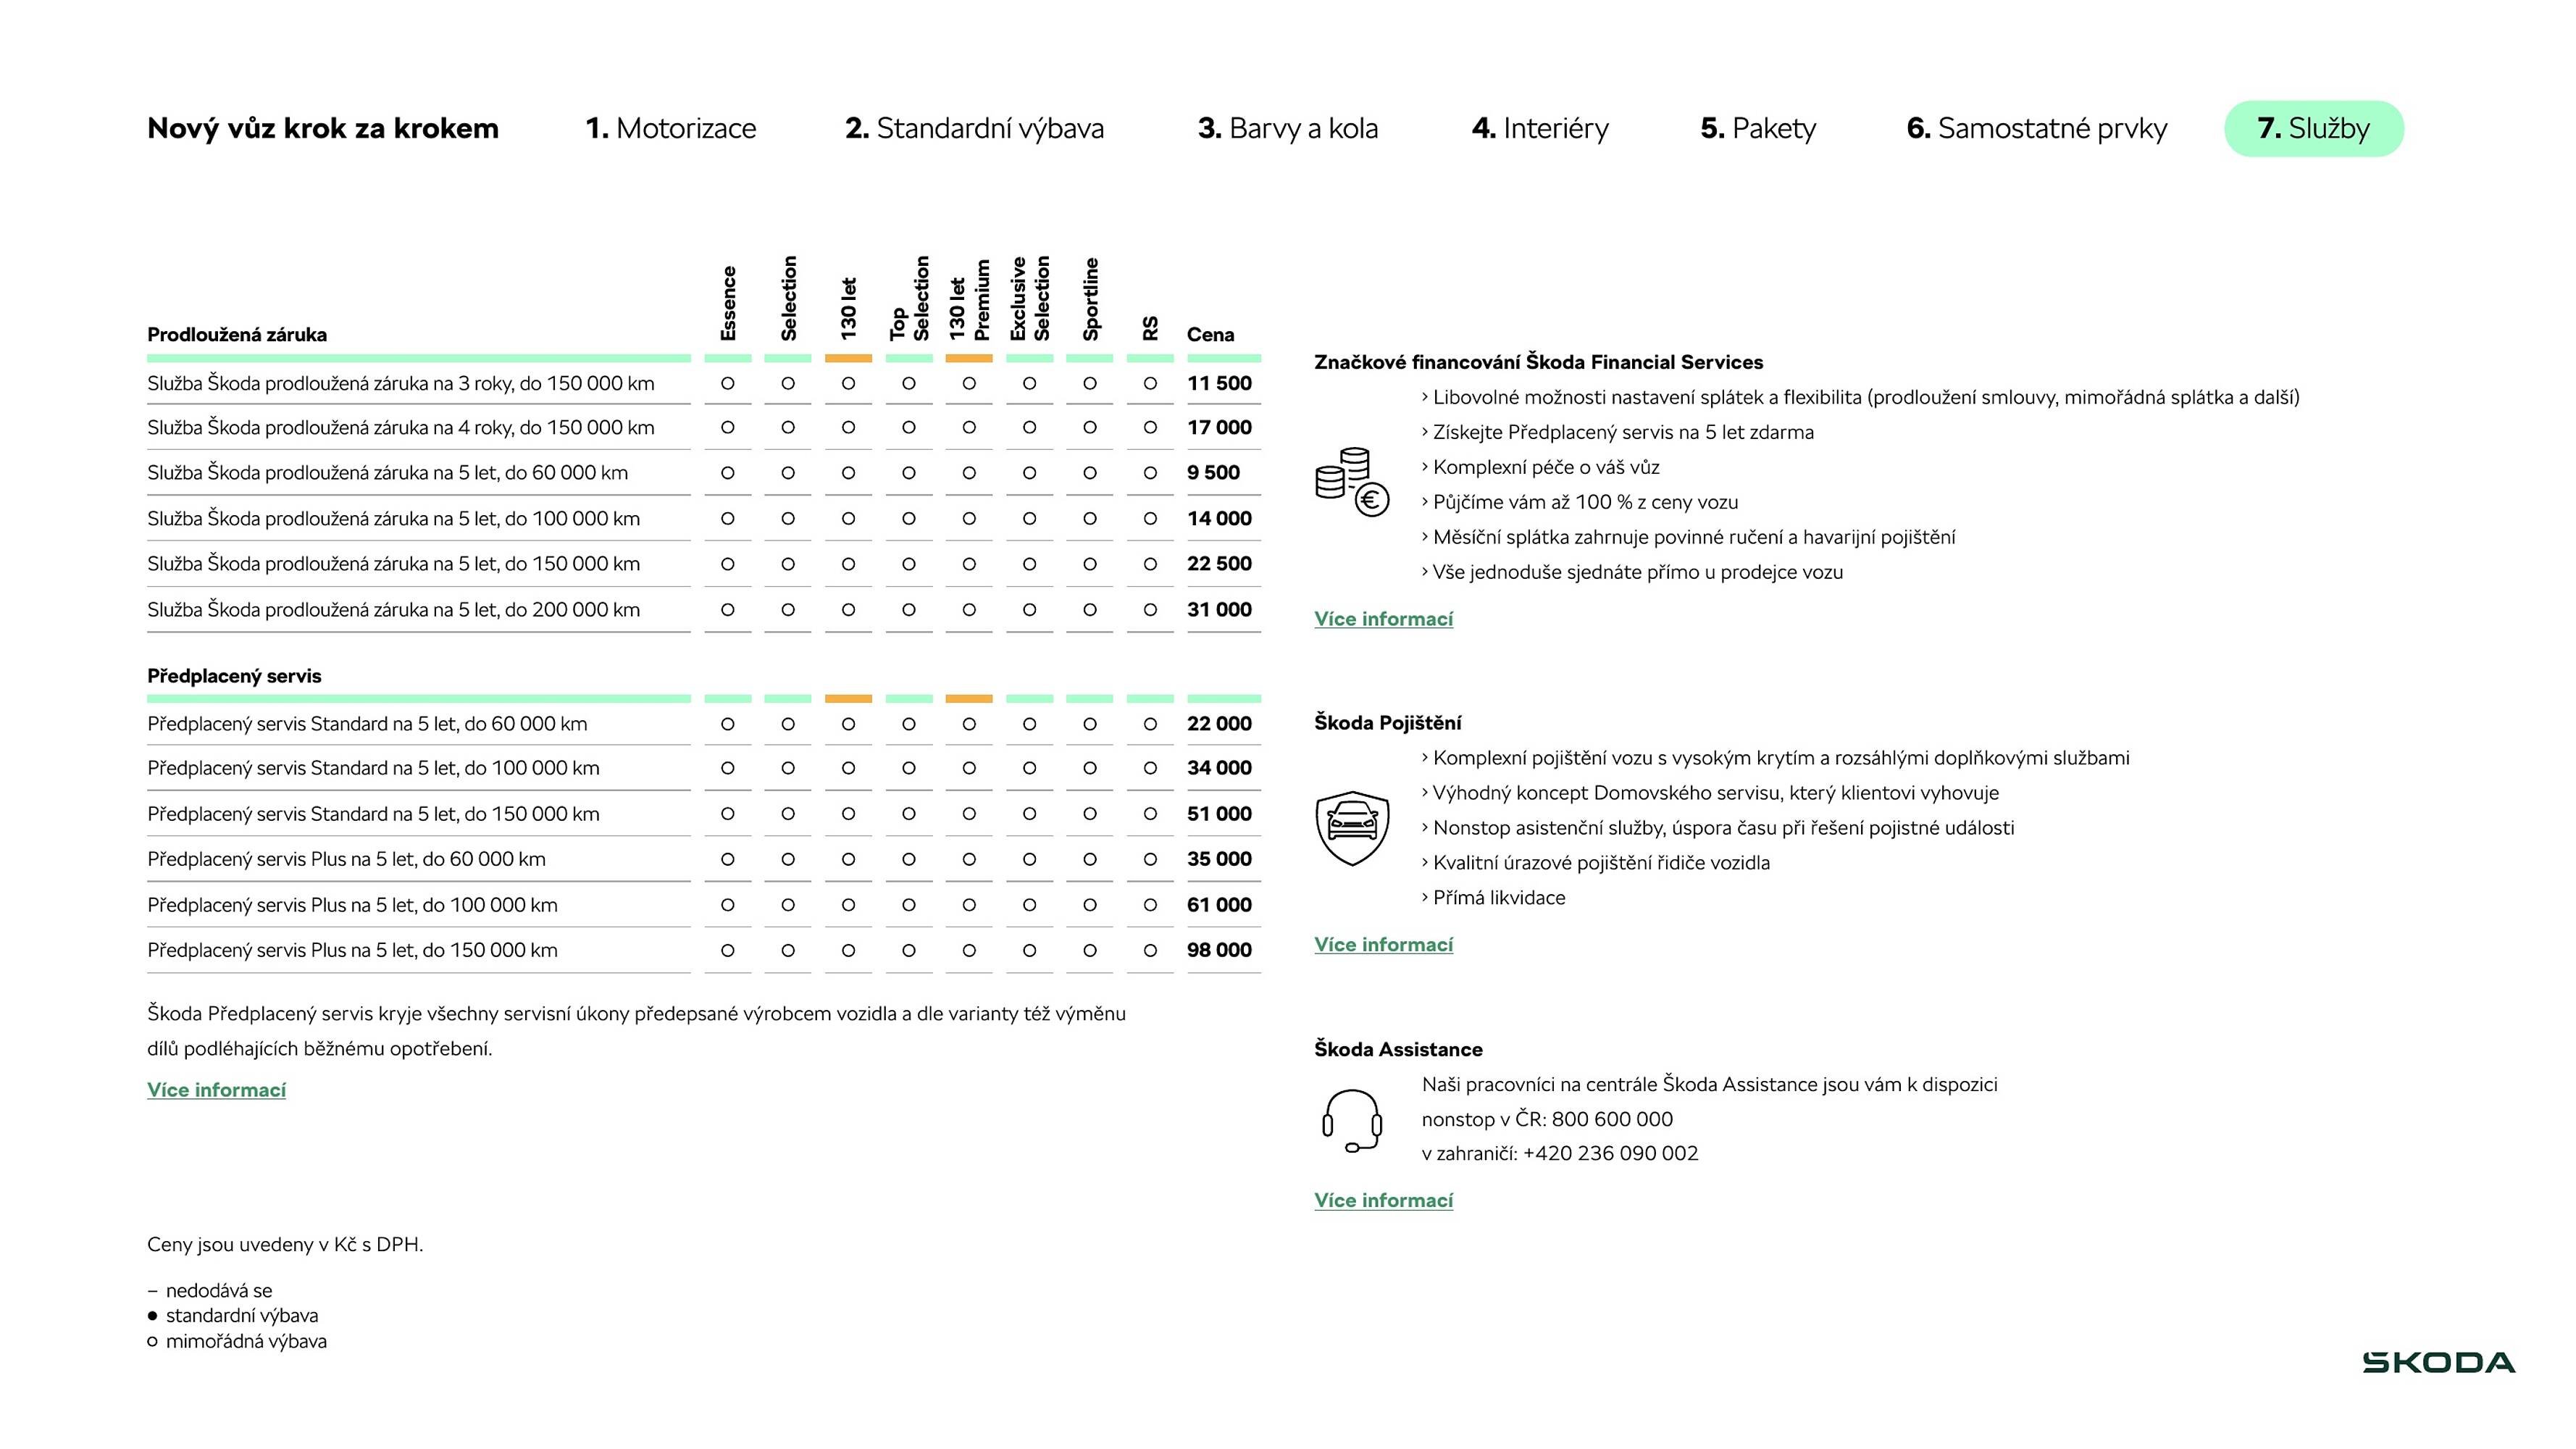The height and width of the screenshot is (1449, 2576).
Task: Open the 4. Interiéry tab
Action: [1540, 128]
